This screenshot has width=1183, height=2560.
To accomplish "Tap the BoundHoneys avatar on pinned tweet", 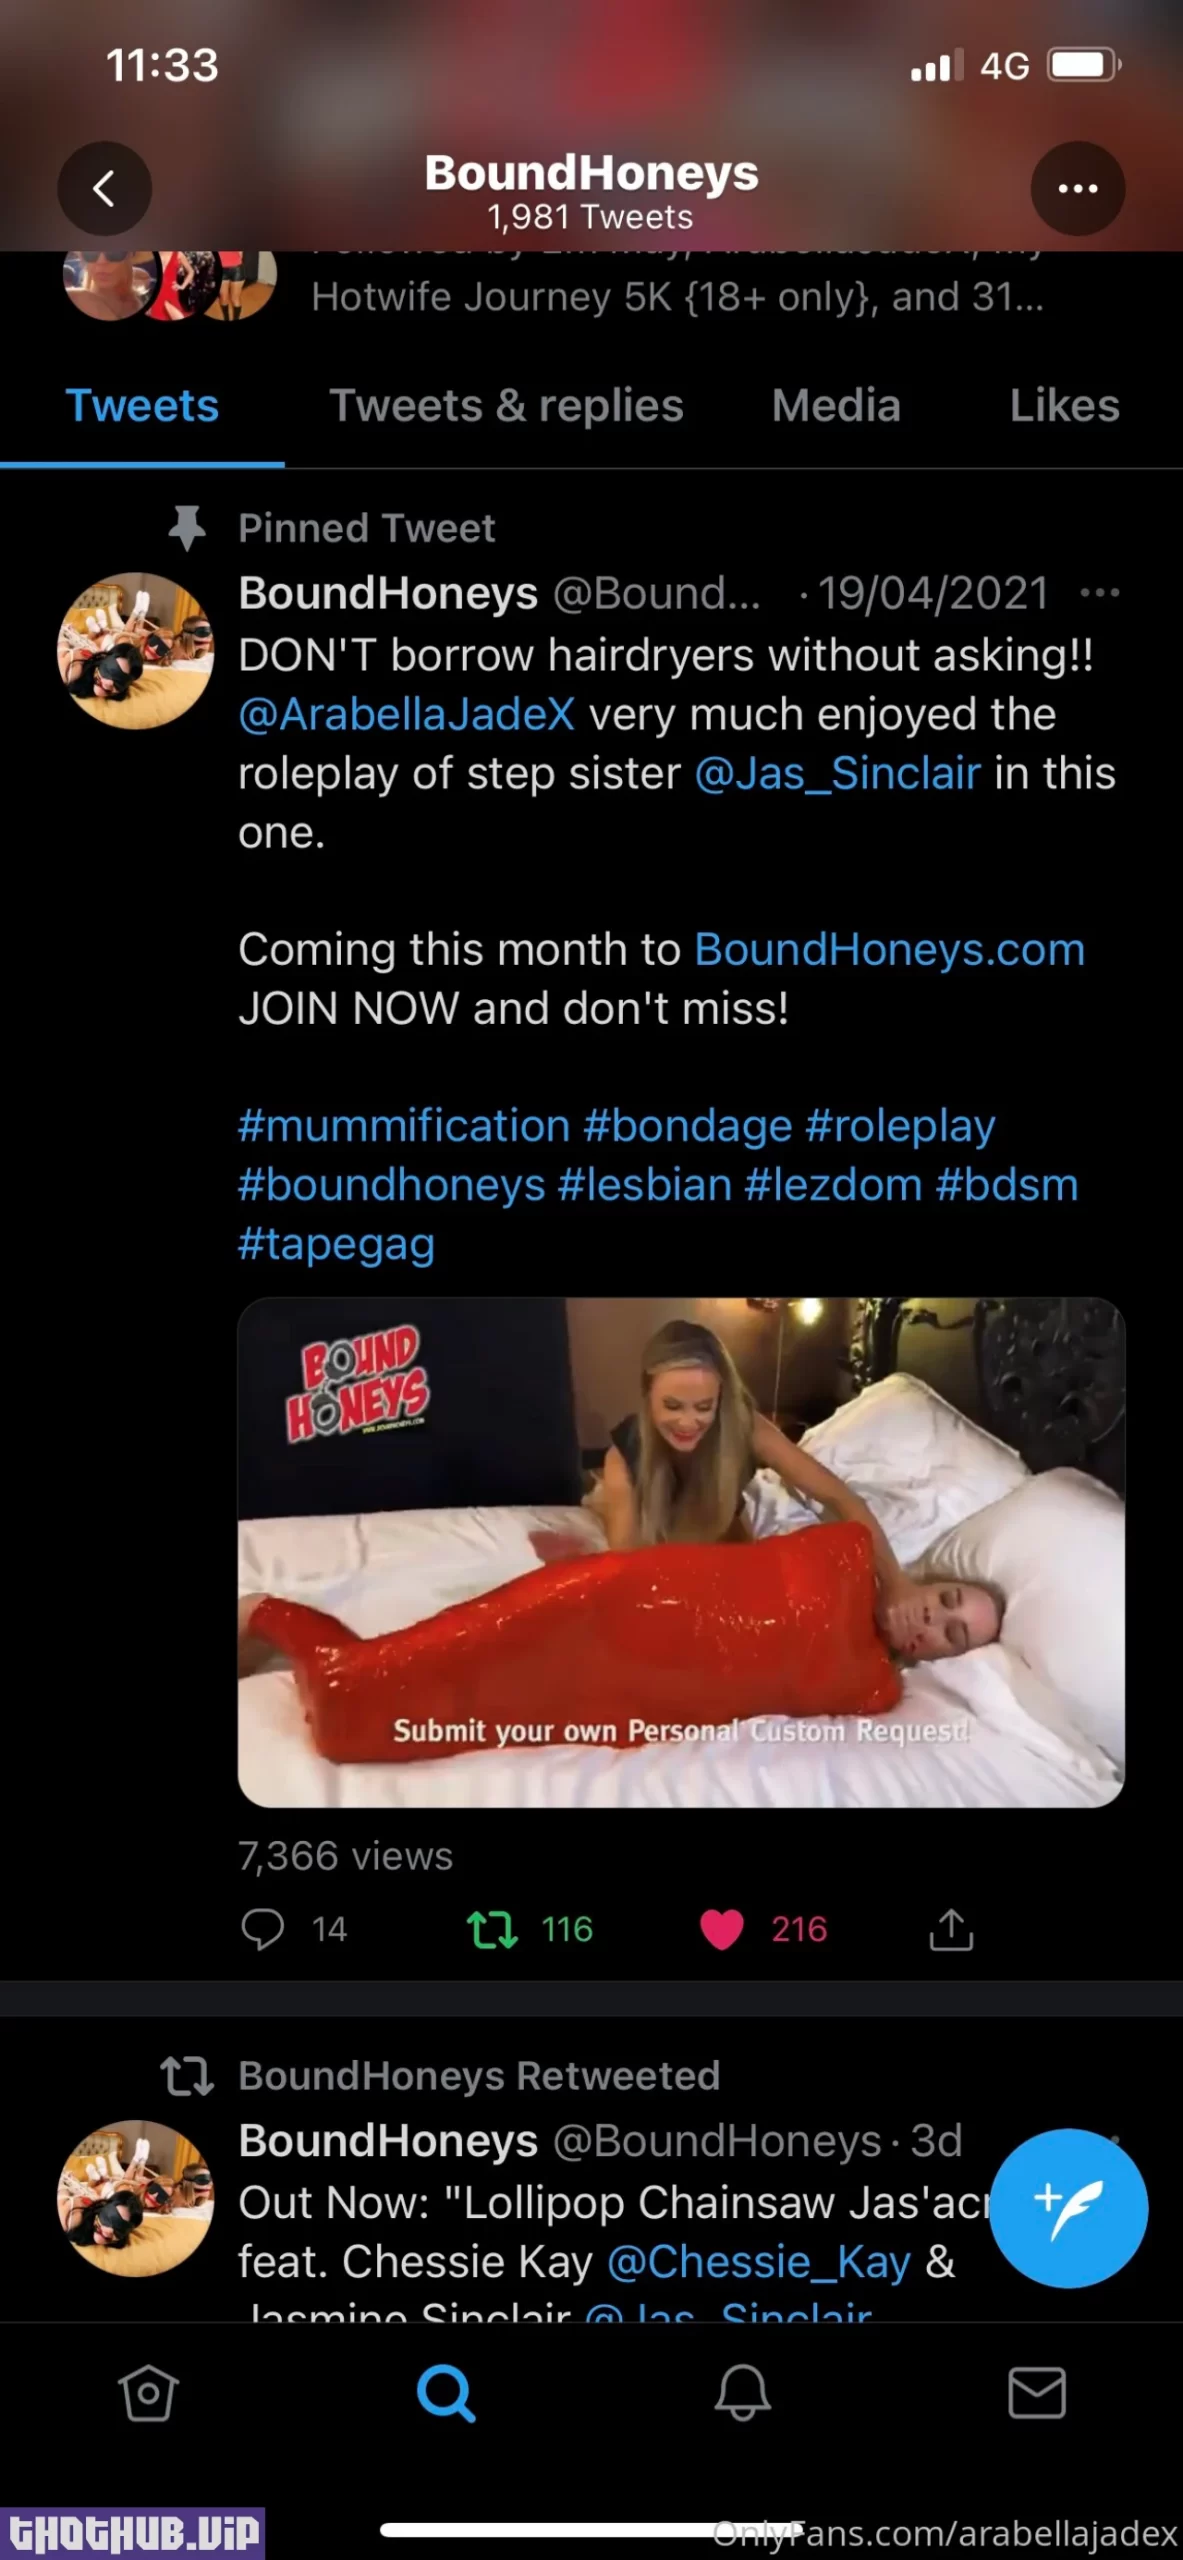I will (135, 650).
